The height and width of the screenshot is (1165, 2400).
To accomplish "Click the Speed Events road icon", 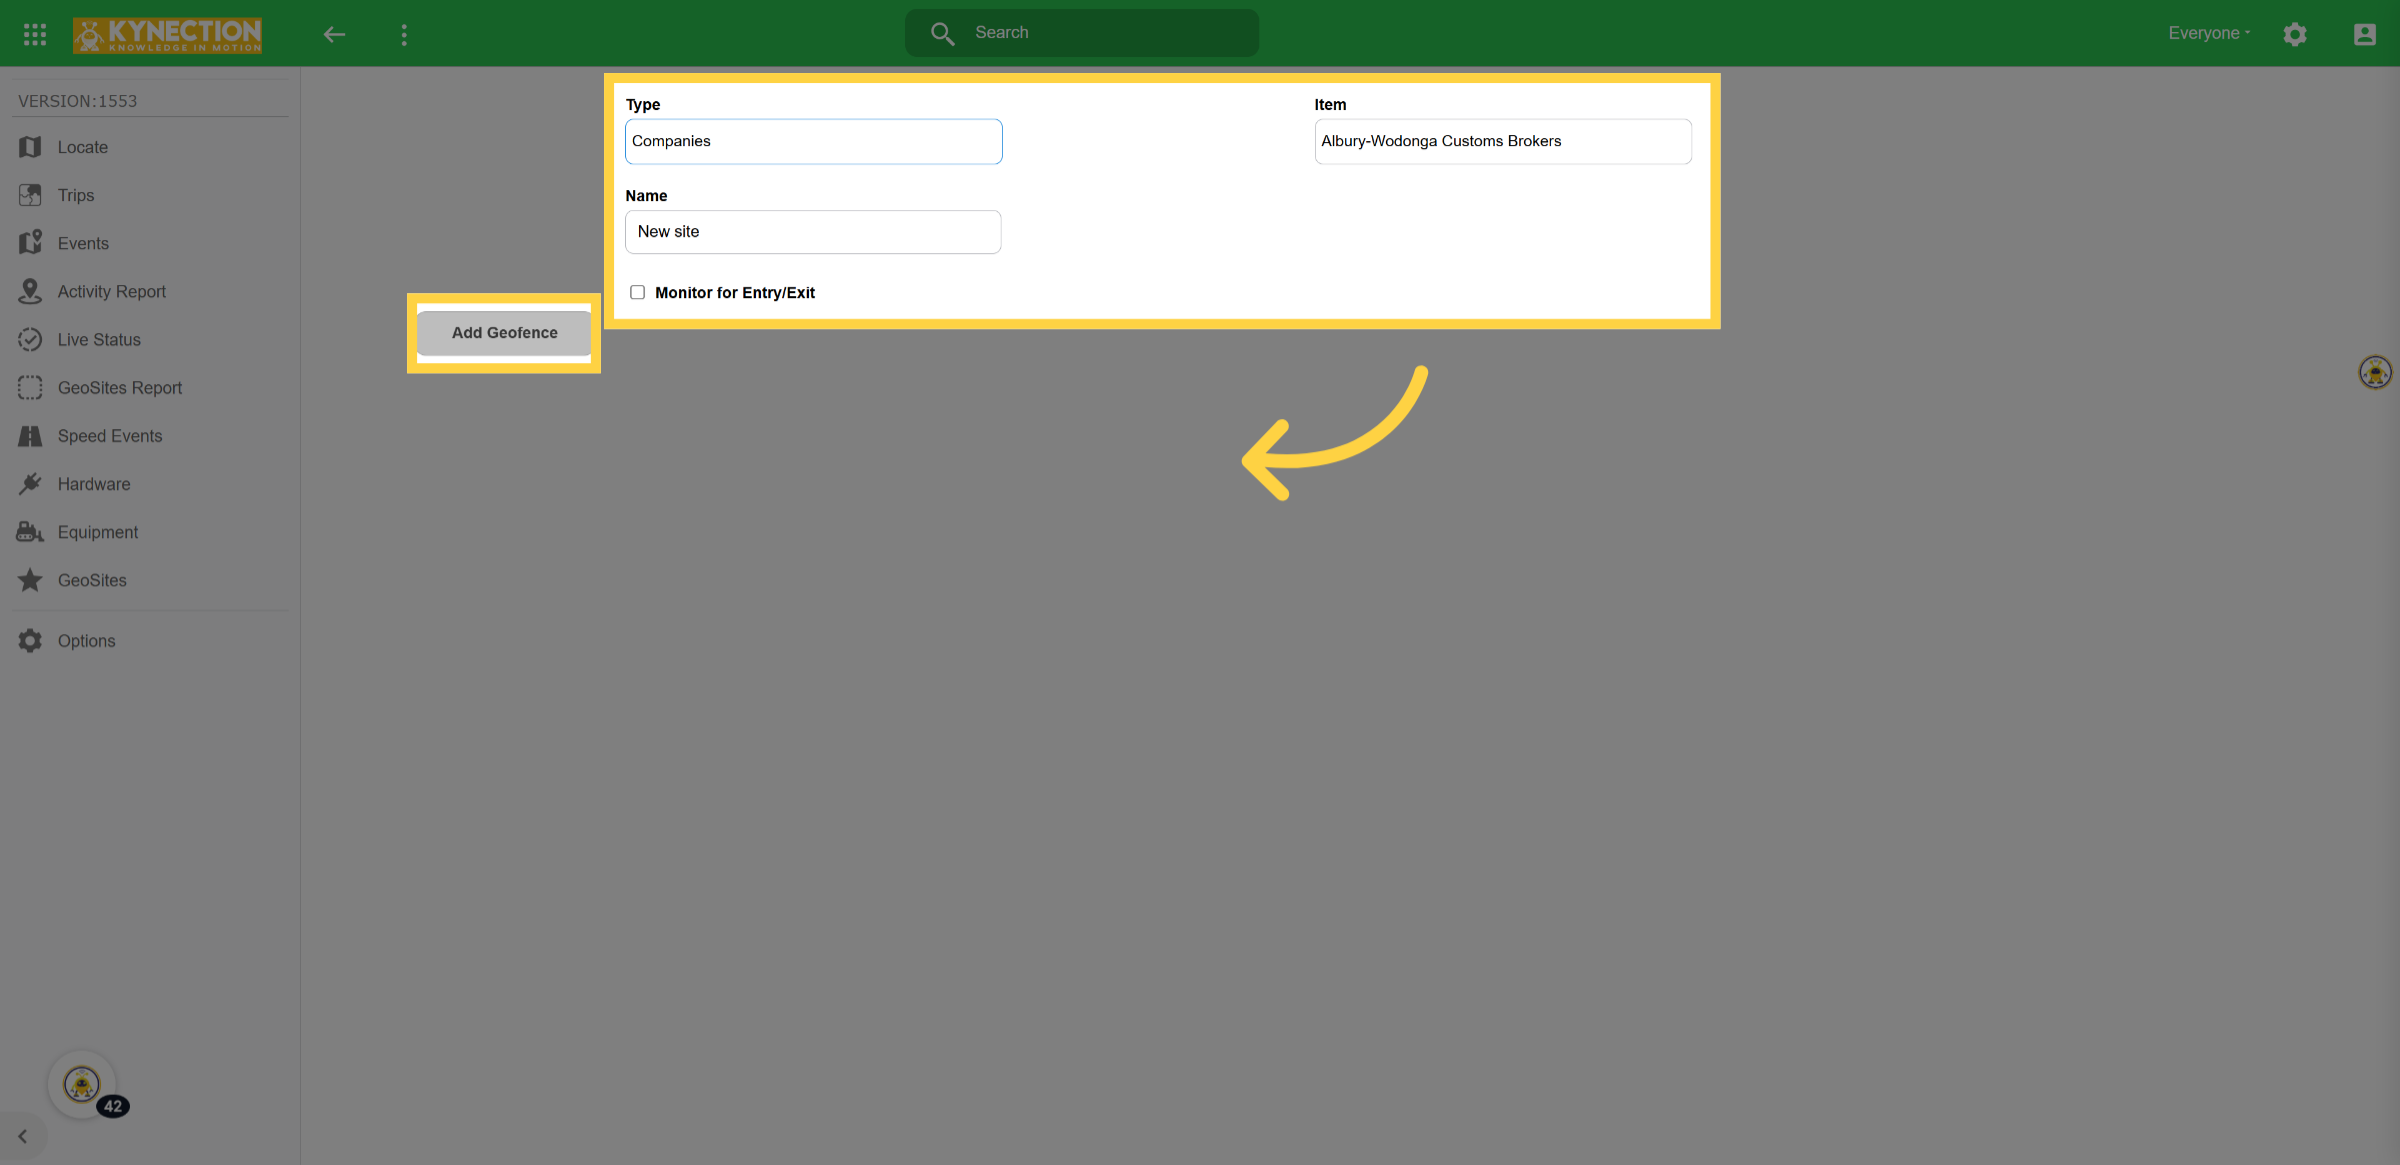I will 30,436.
